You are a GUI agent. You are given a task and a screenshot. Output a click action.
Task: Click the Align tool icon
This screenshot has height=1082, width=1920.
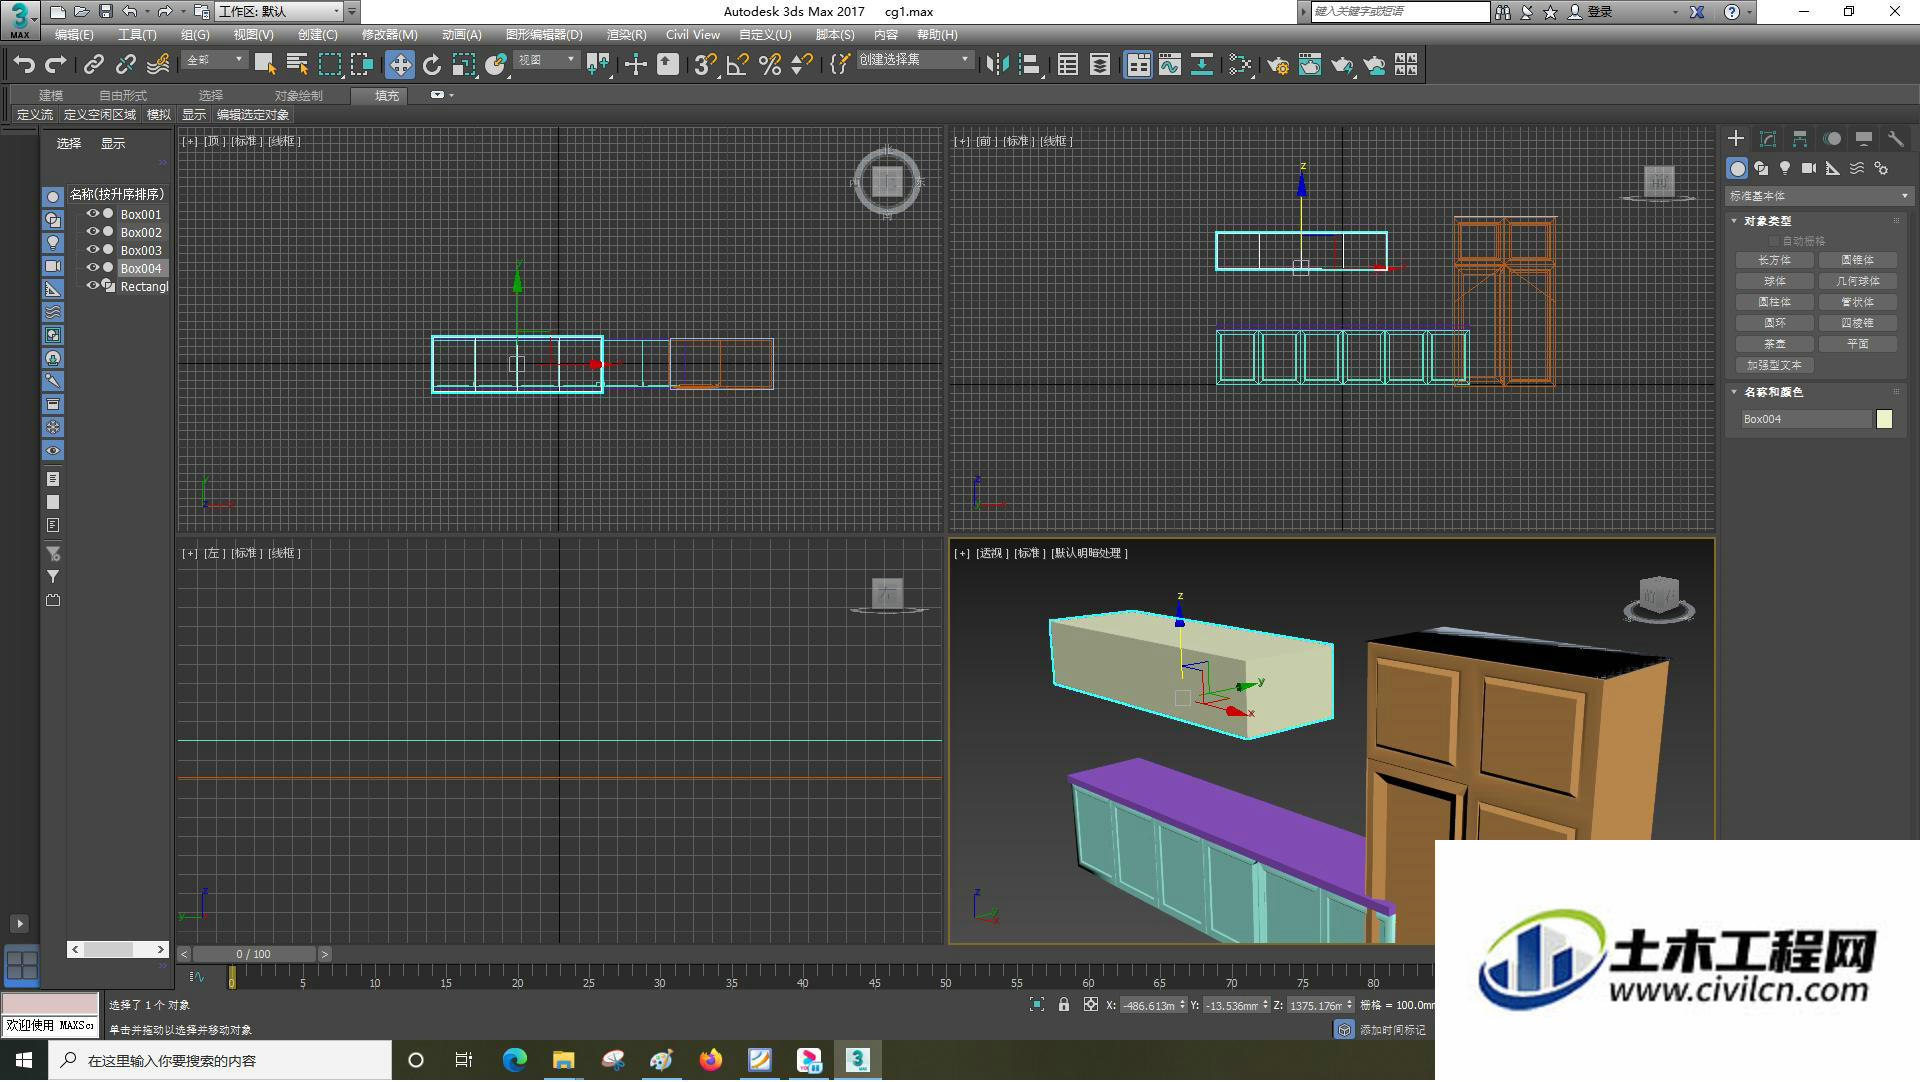(1030, 65)
